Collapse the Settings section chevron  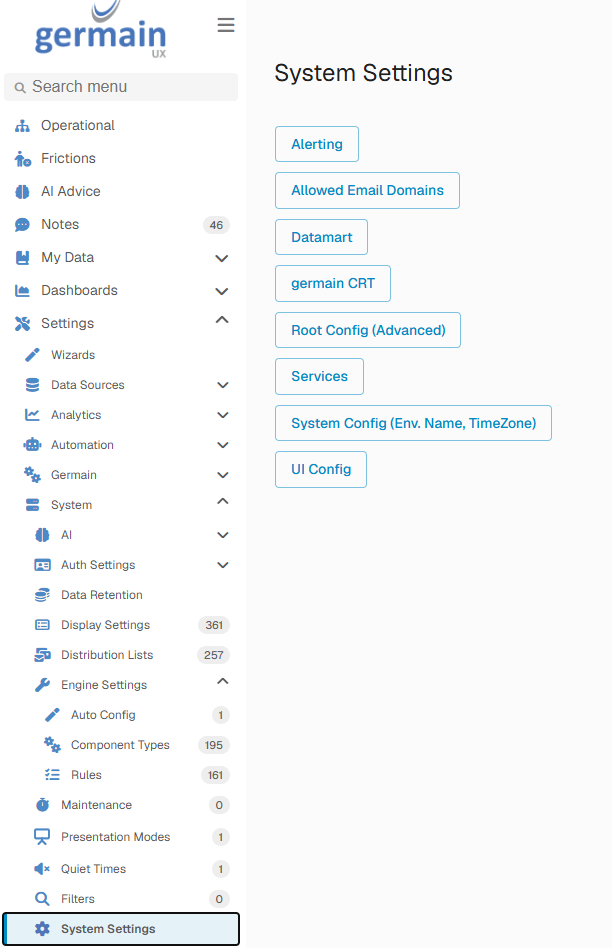coord(222,320)
